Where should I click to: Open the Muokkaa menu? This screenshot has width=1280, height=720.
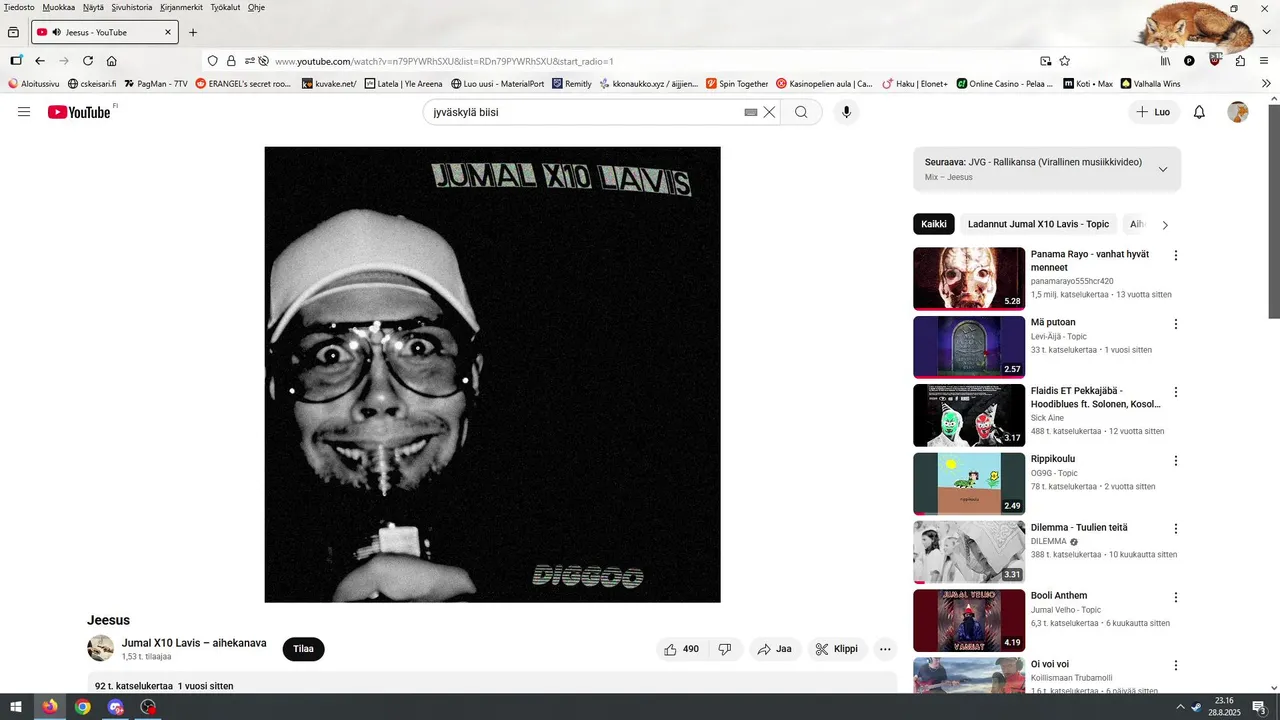[x=58, y=7]
